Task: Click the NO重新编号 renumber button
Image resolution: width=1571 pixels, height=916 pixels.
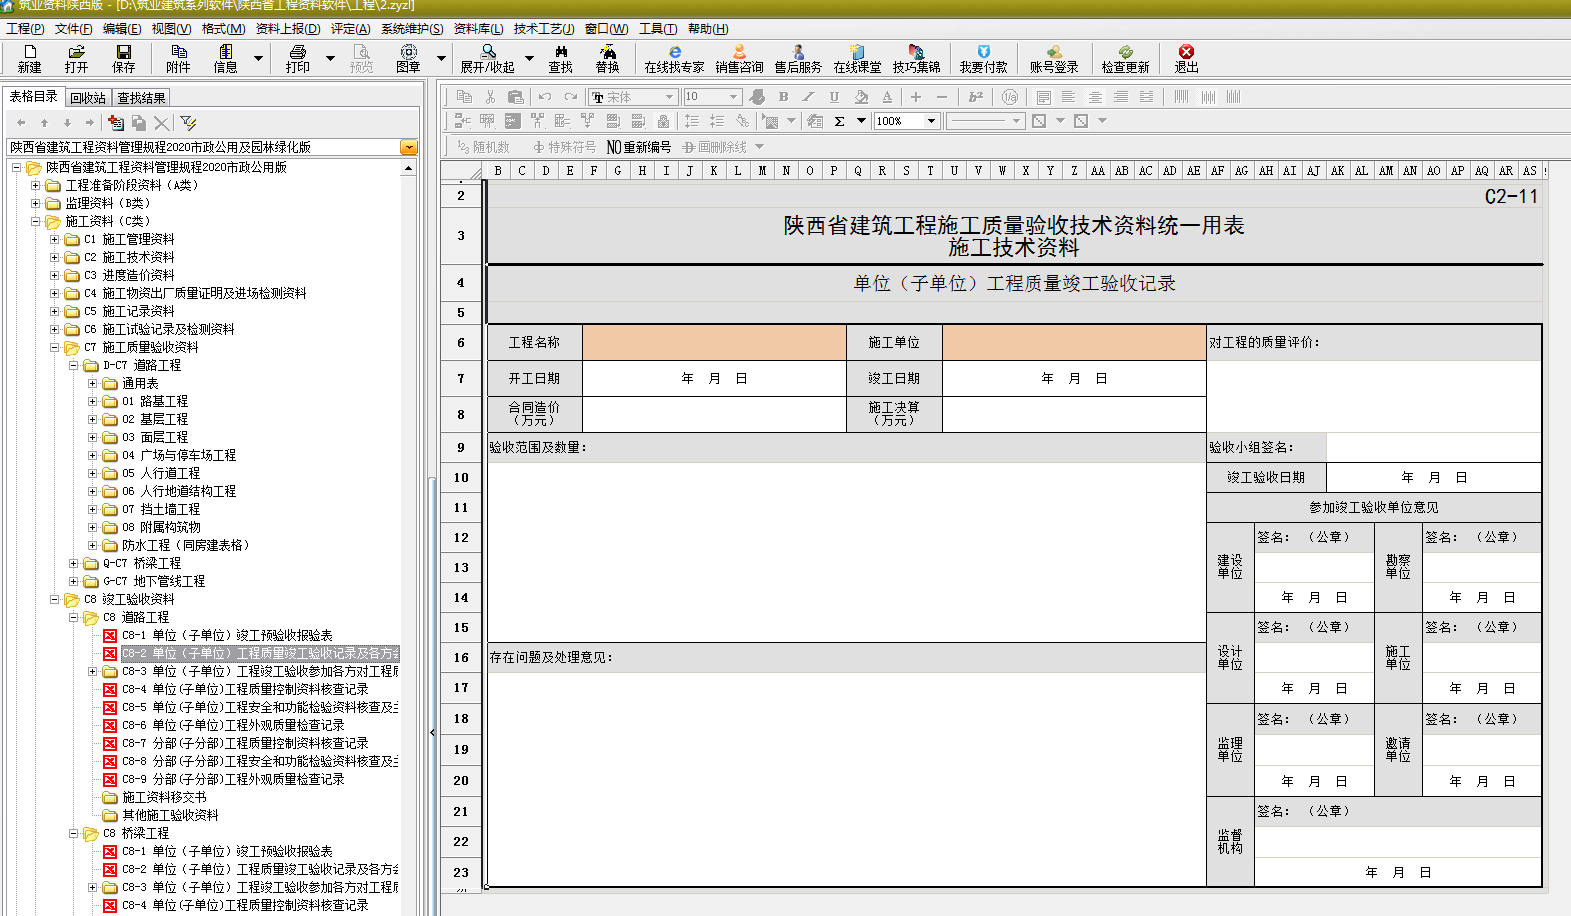Action: click(x=639, y=147)
